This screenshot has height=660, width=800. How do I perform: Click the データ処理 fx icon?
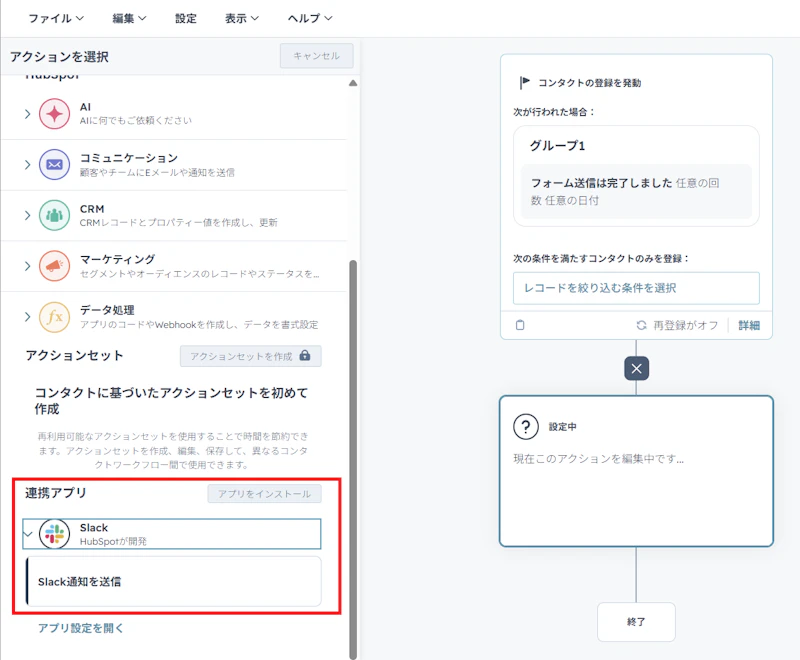55,317
